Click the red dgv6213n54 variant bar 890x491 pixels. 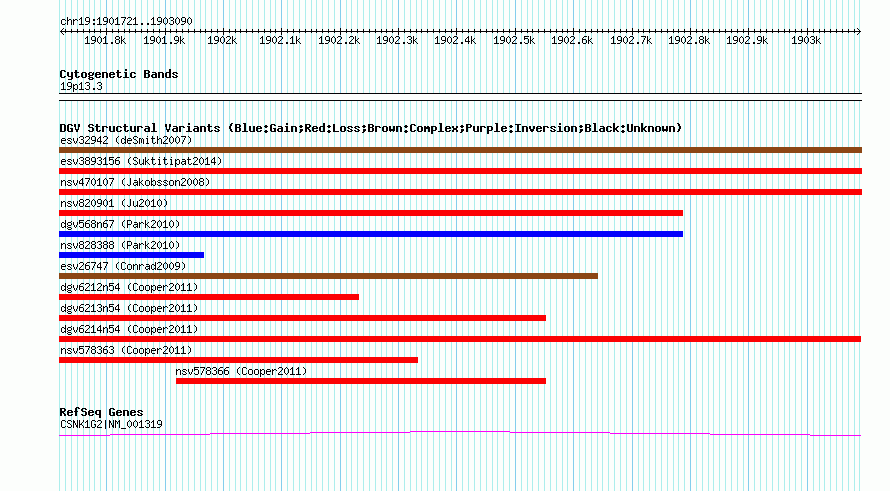point(303,318)
